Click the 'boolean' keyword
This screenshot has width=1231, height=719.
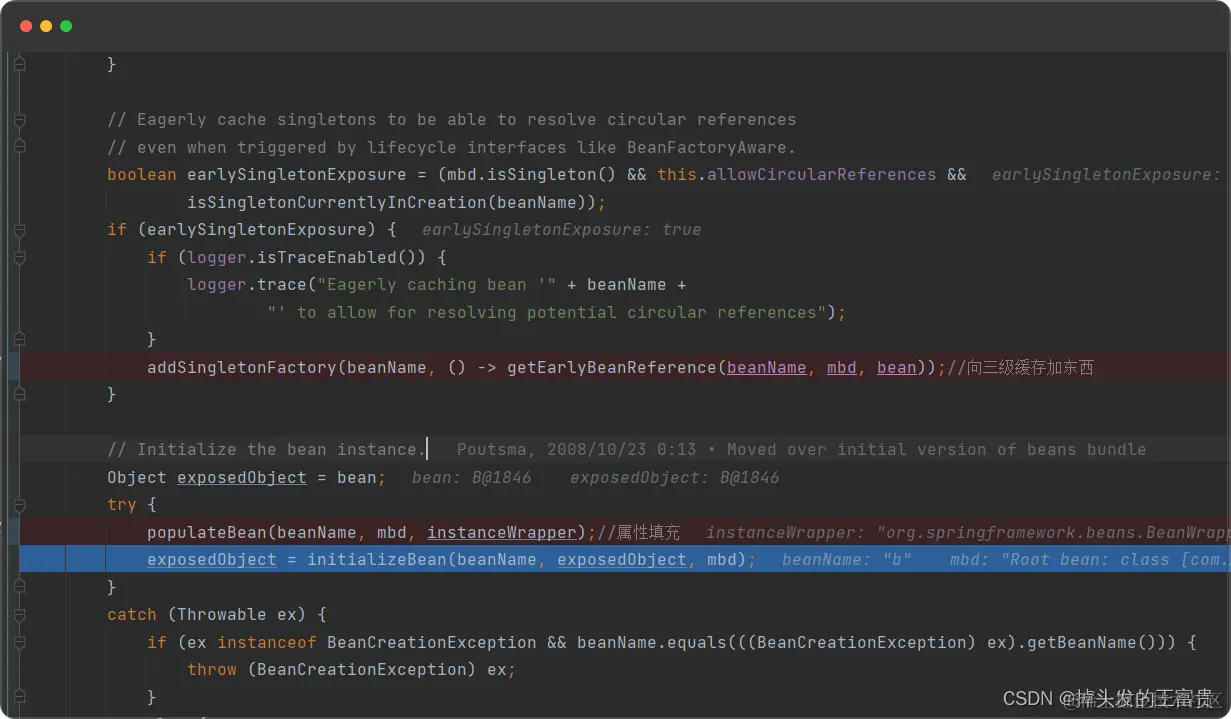(141, 174)
